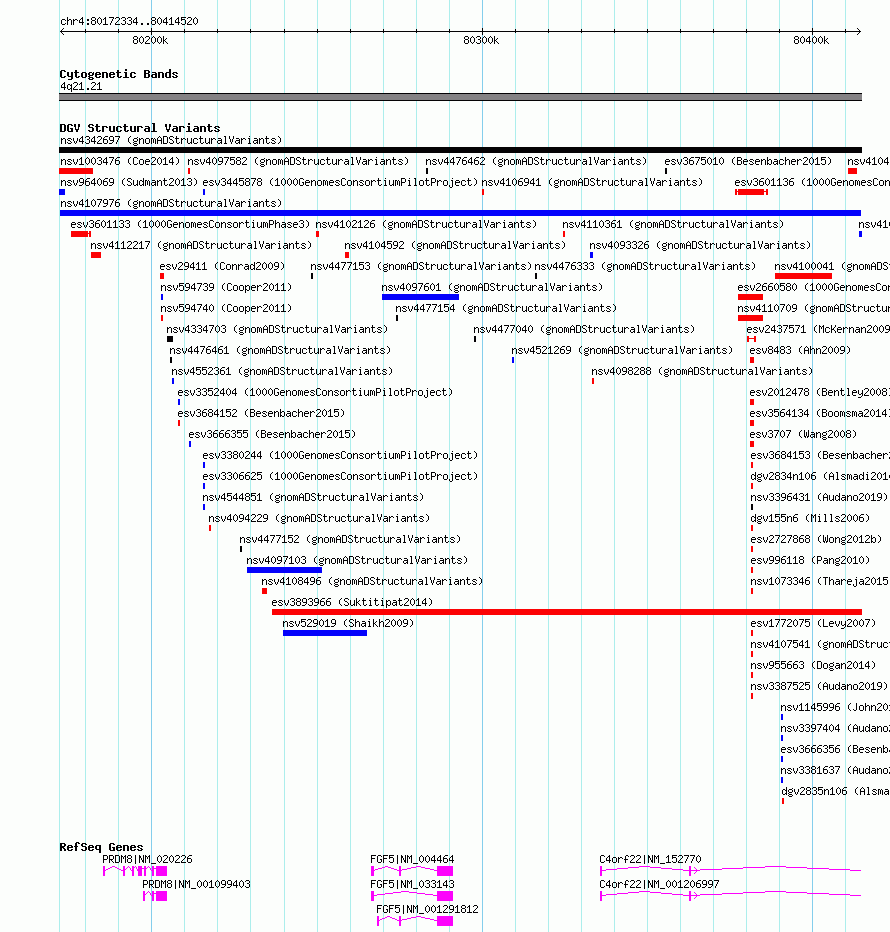Viewport: 890px width, 932px height.
Task: Open the FGF5|NM_033143 gene label
Action: pos(412,884)
